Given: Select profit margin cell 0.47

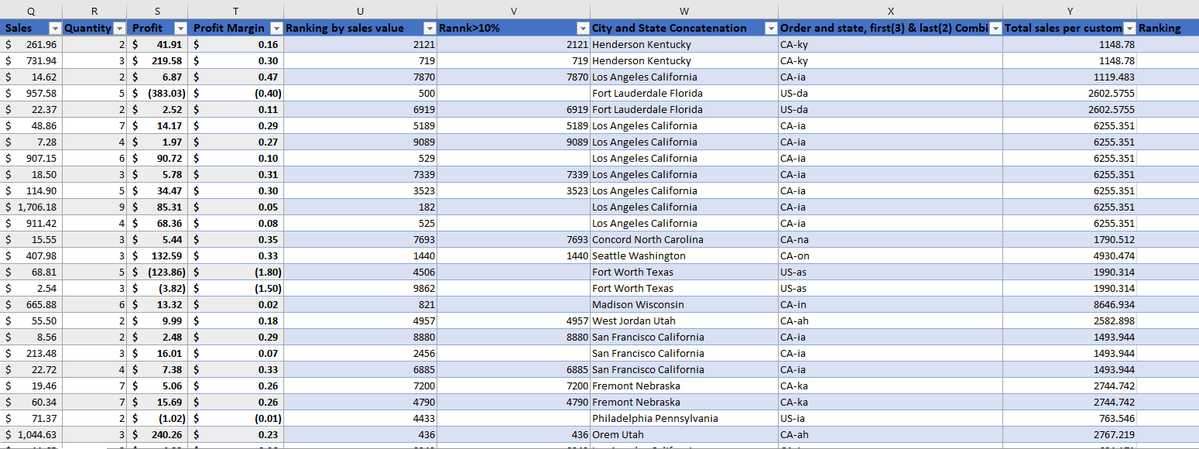Looking at the screenshot, I should click(x=236, y=77).
